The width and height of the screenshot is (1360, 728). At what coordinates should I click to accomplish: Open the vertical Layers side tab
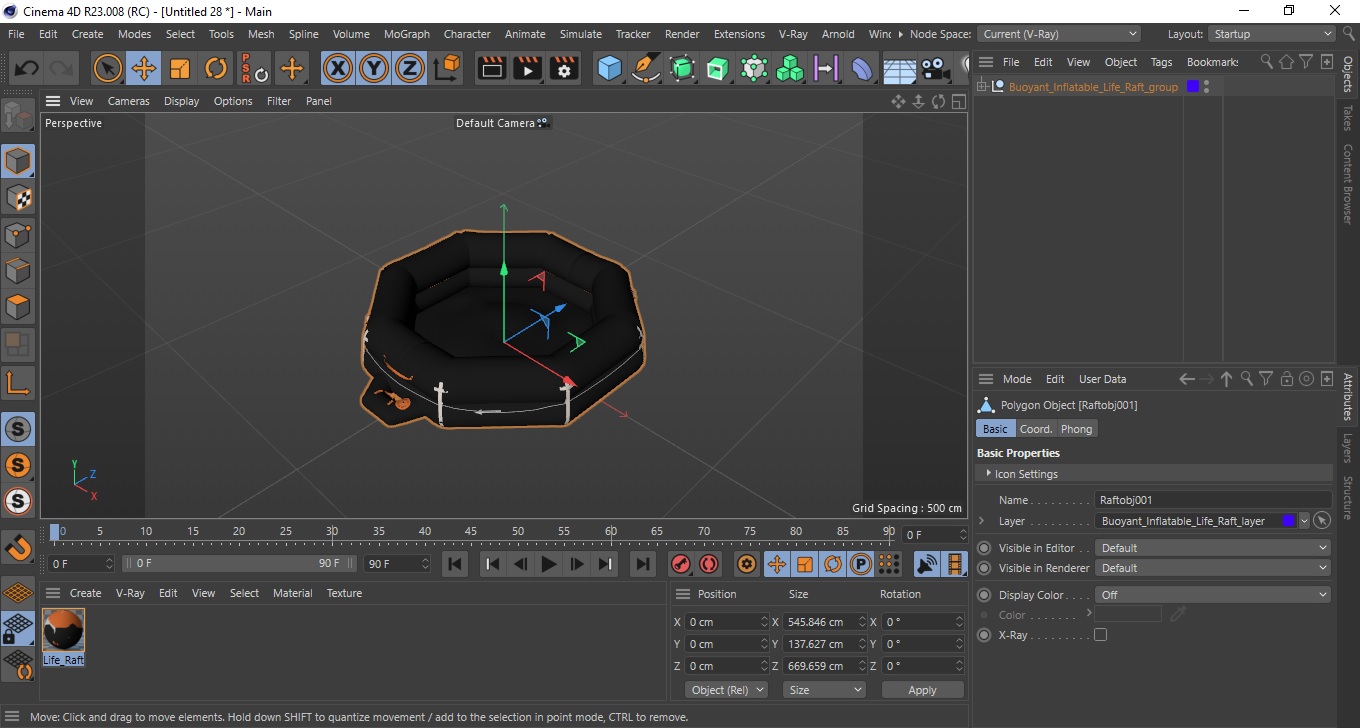pyautogui.click(x=1347, y=447)
